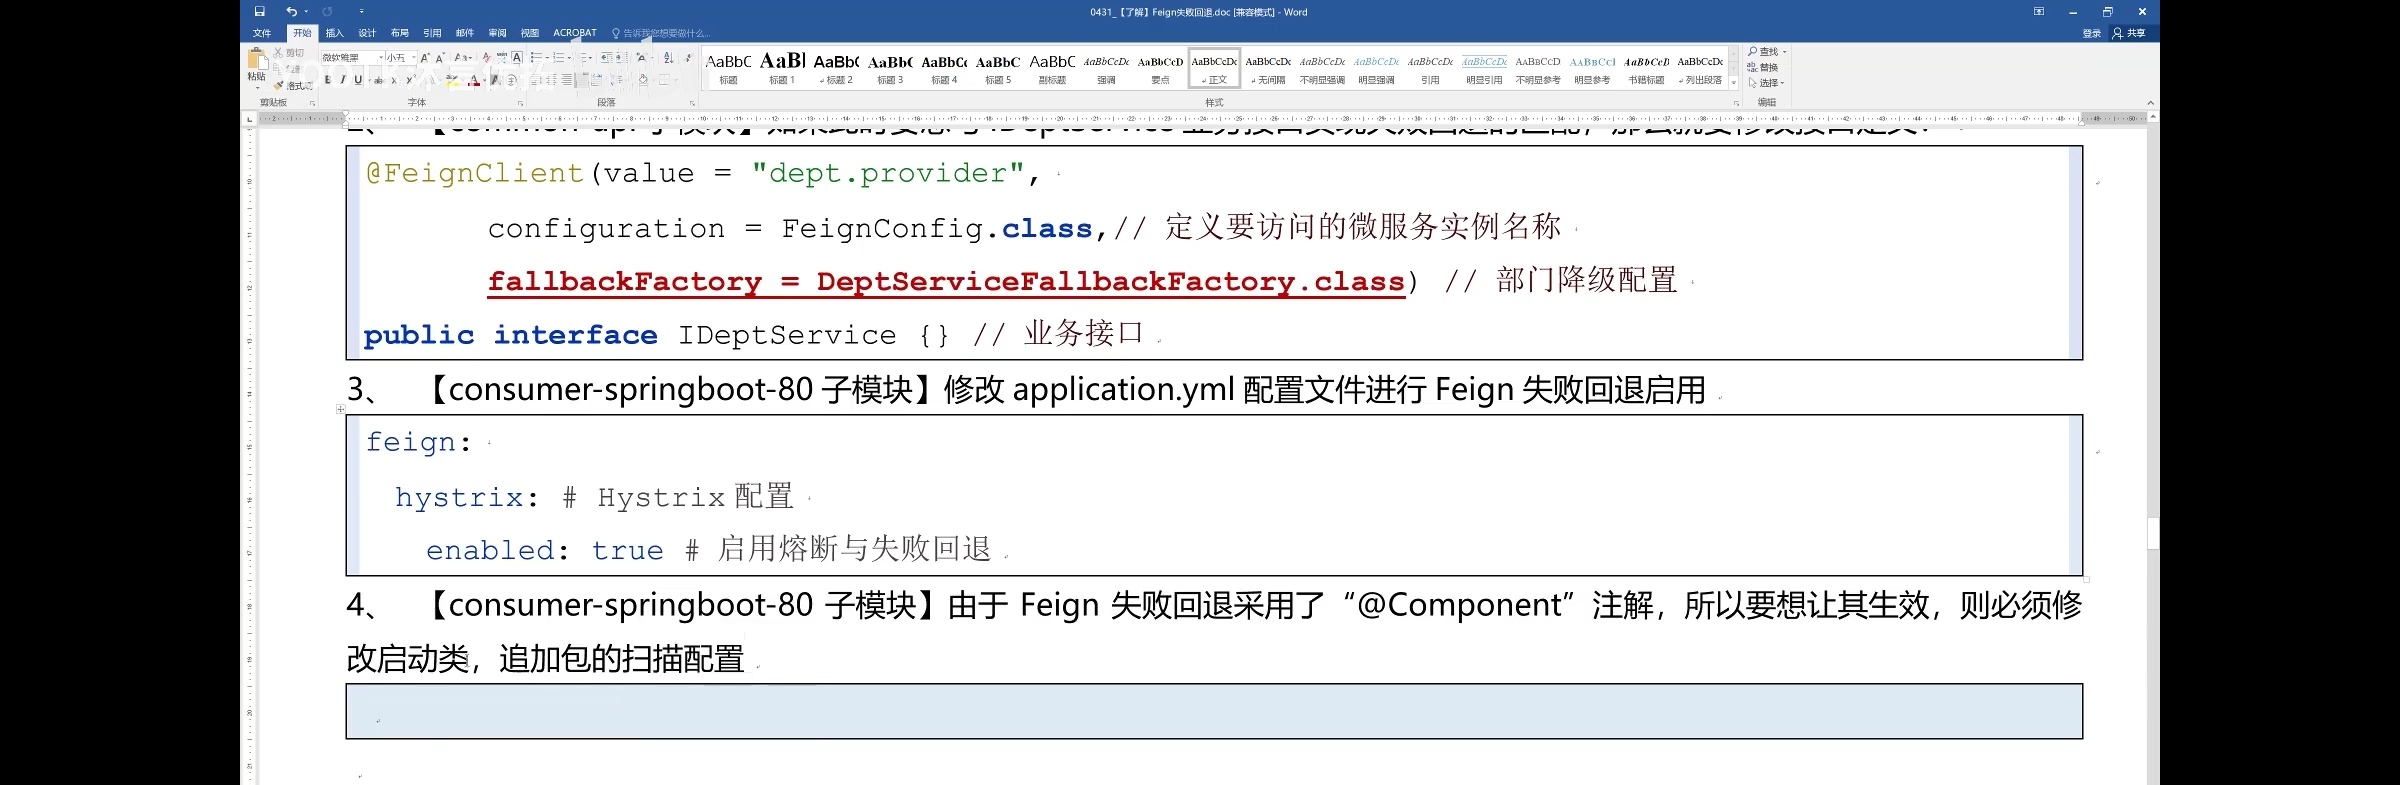The height and width of the screenshot is (785, 2400).
Task: Toggle Strikethrough formatting
Action: 379,80
